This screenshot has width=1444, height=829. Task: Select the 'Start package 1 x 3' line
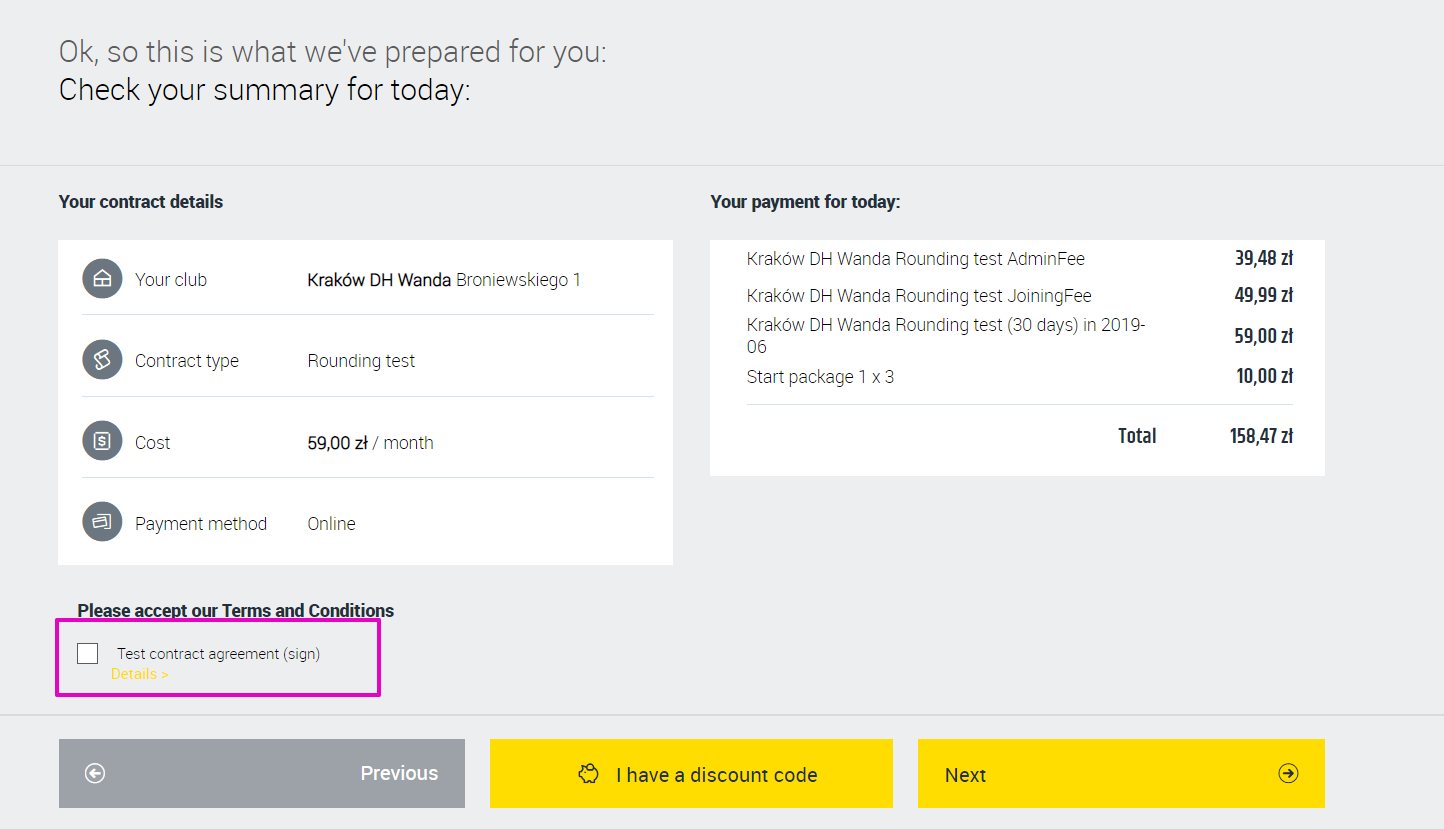(x=820, y=377)
